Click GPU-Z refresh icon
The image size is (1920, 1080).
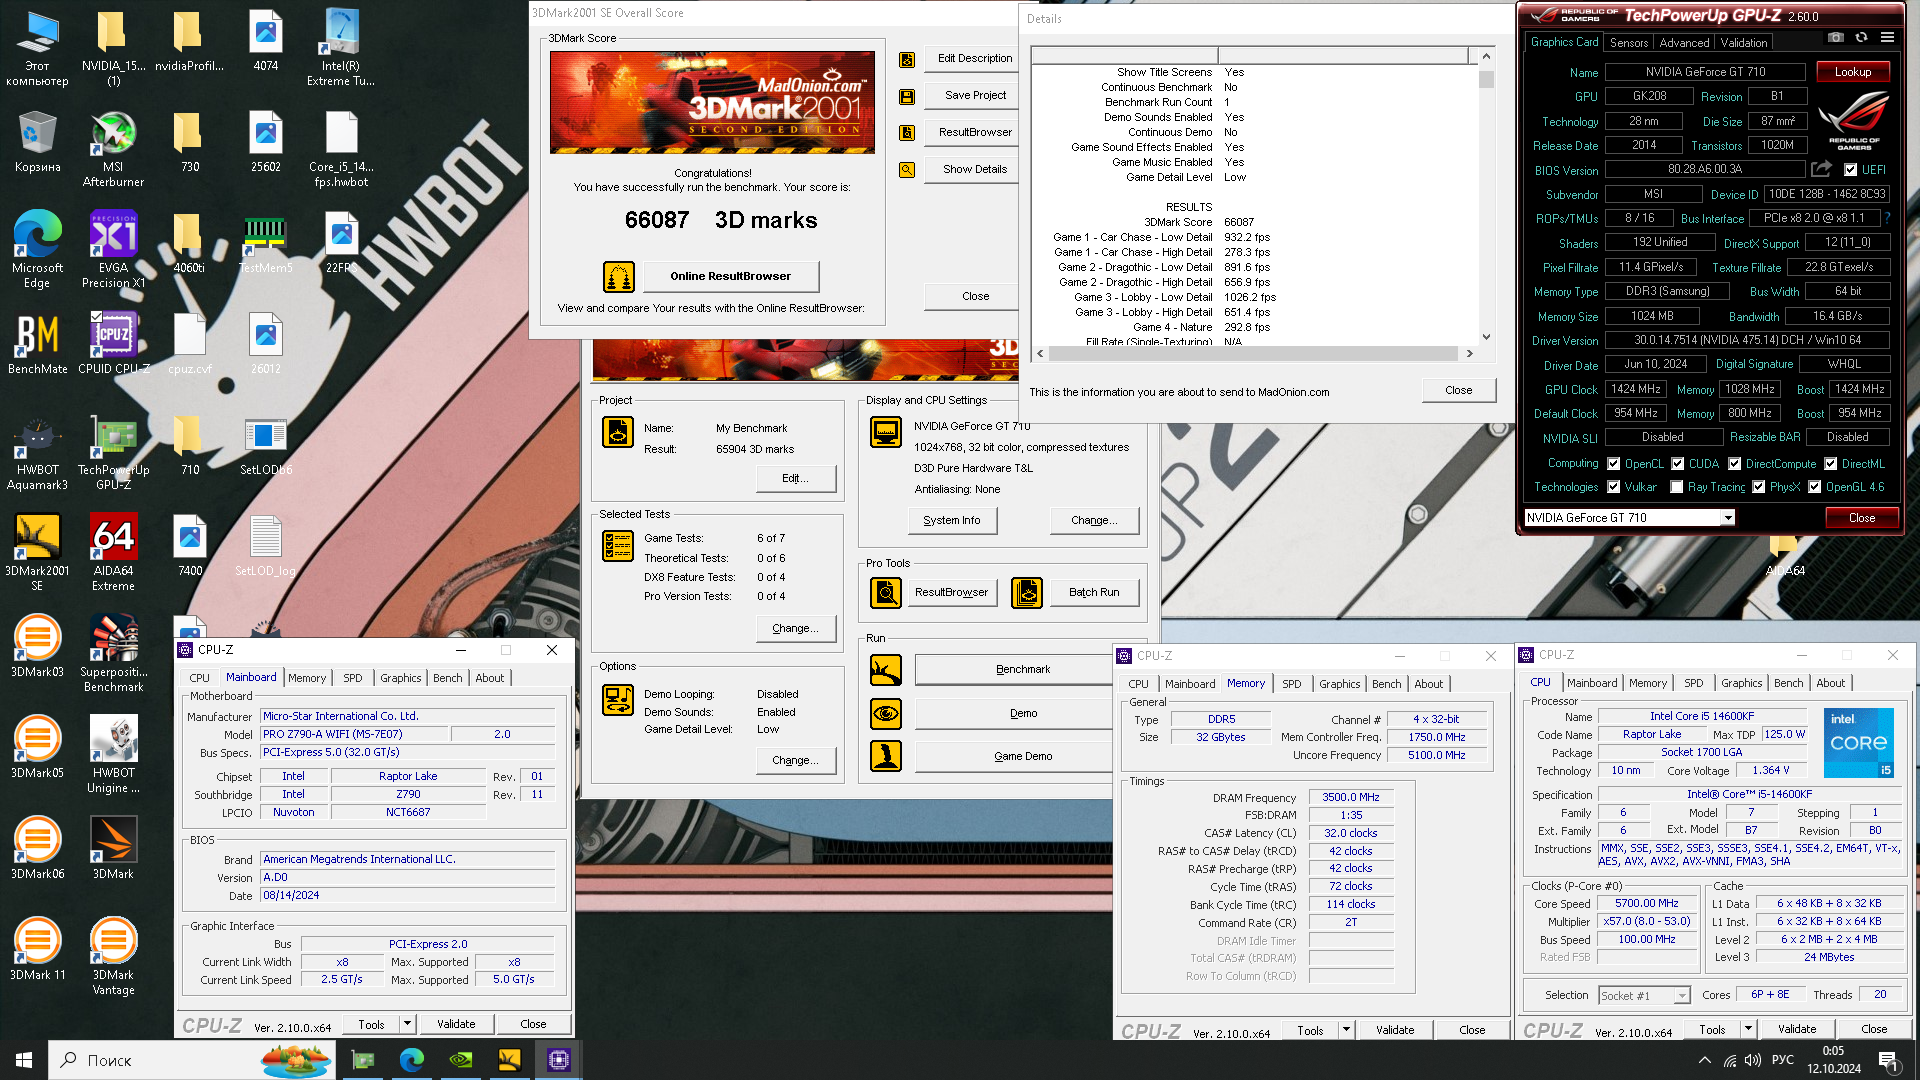(x=1861, y=38)
